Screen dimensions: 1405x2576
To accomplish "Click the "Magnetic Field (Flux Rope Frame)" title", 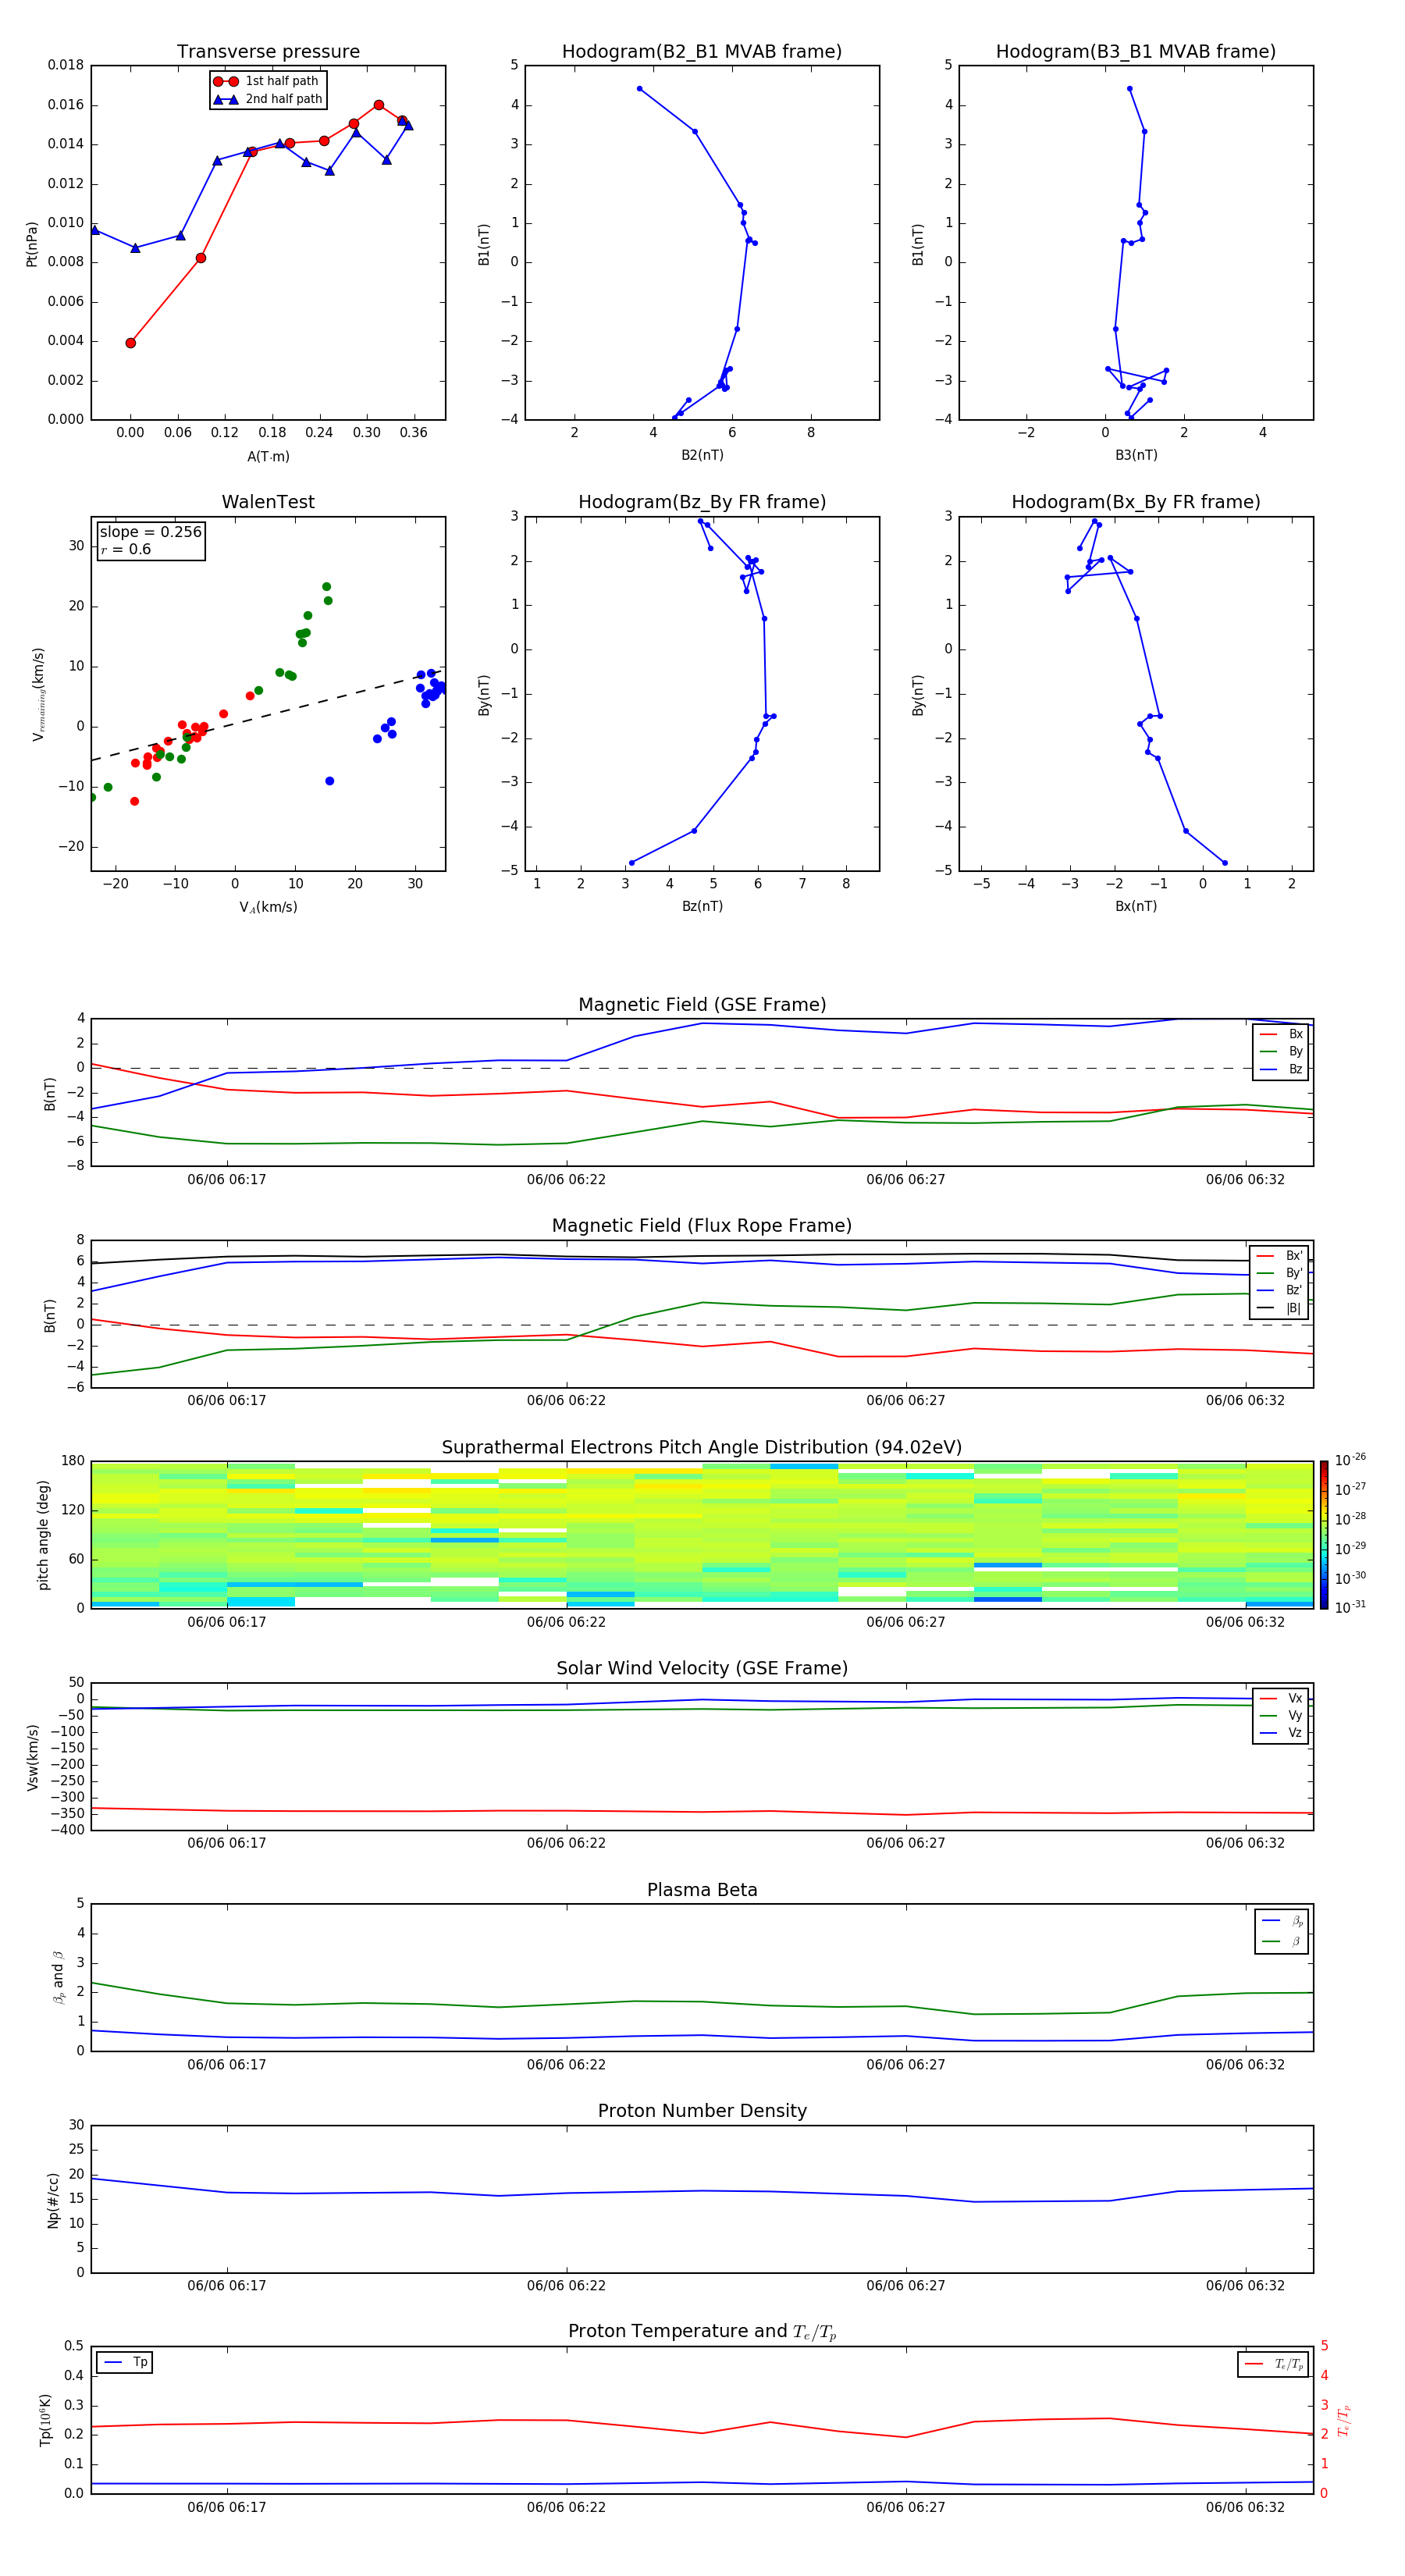I will coord(702,1226).
